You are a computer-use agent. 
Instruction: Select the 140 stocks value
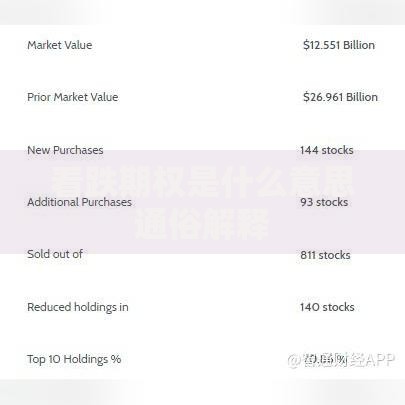(327, 307)
